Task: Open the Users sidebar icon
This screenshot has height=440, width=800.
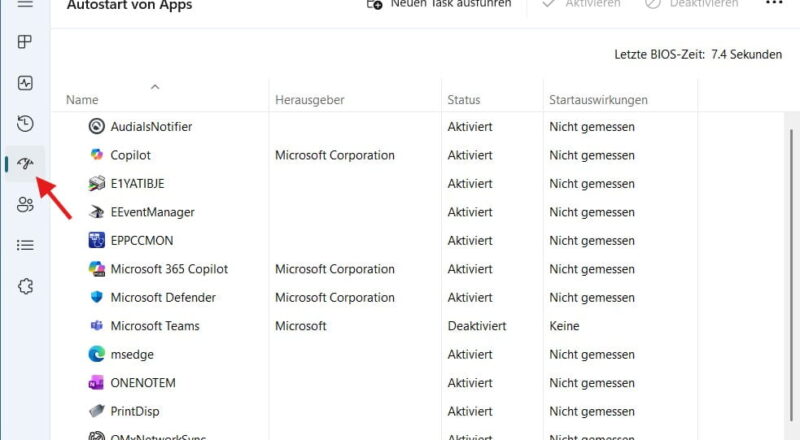Action: tap(25, 205)
